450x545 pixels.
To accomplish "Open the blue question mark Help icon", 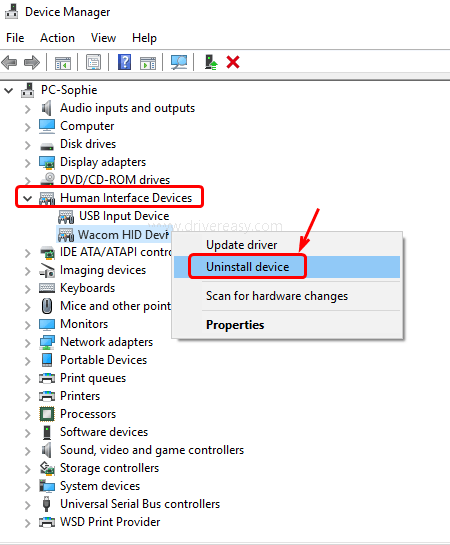I will coord(124,62).
